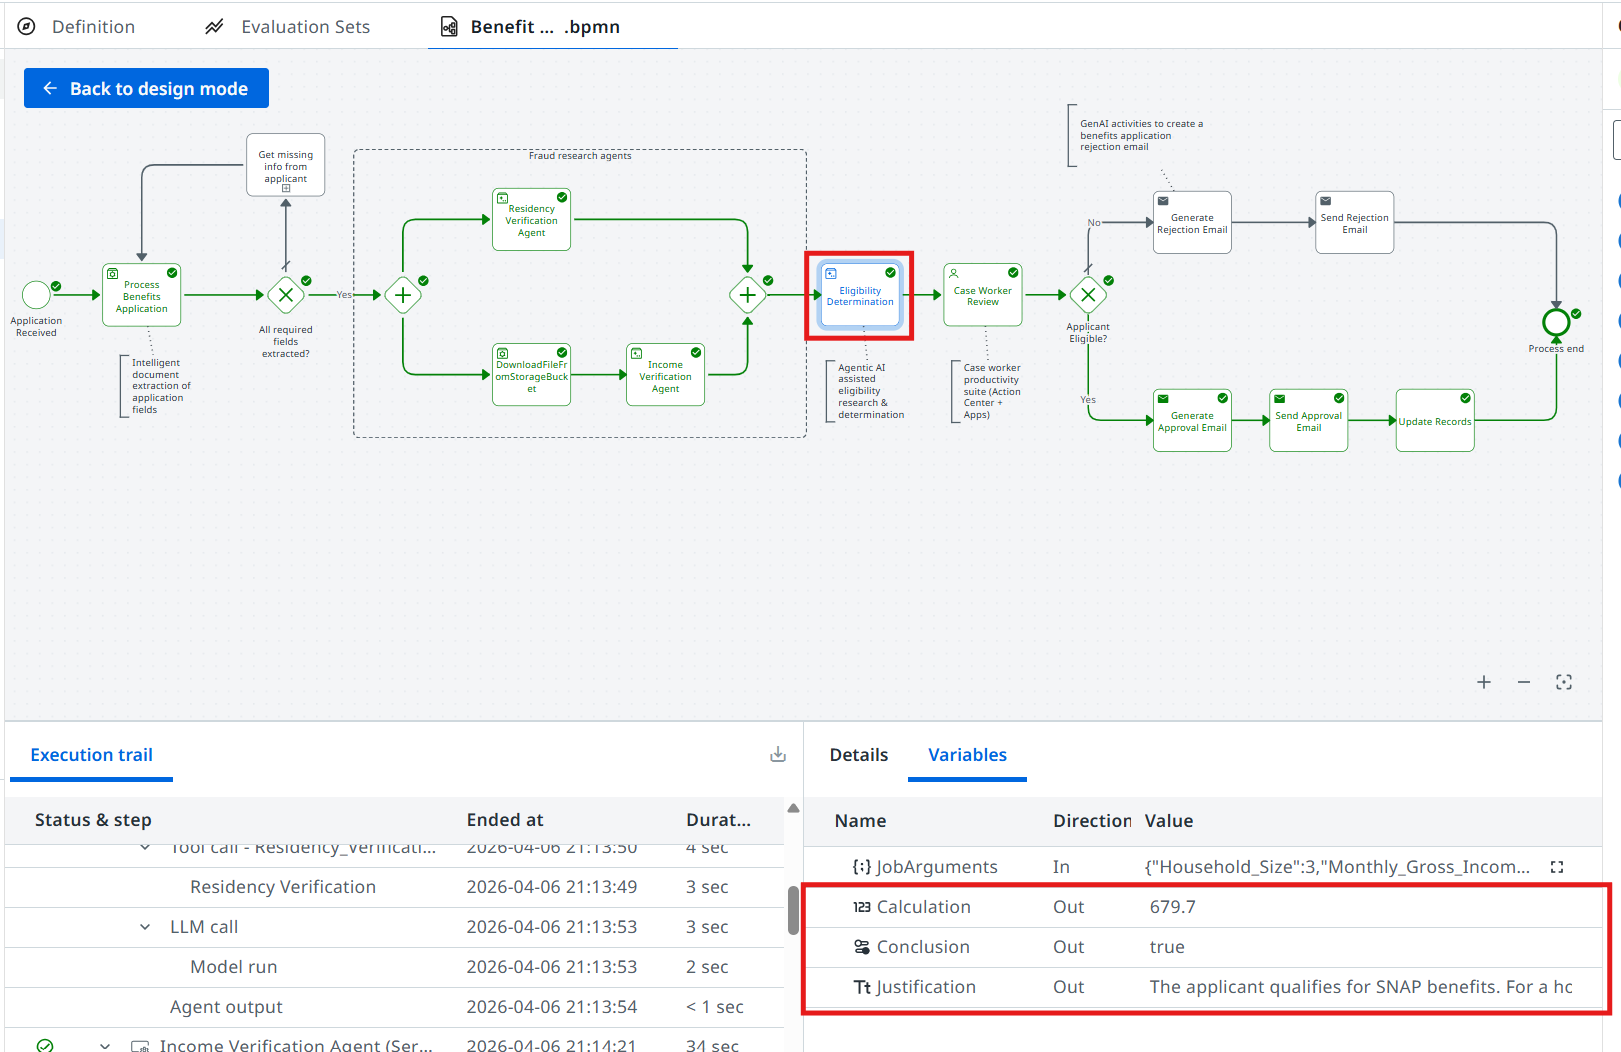Click the zoom out minus icon on canvas

coord(1524,682)
